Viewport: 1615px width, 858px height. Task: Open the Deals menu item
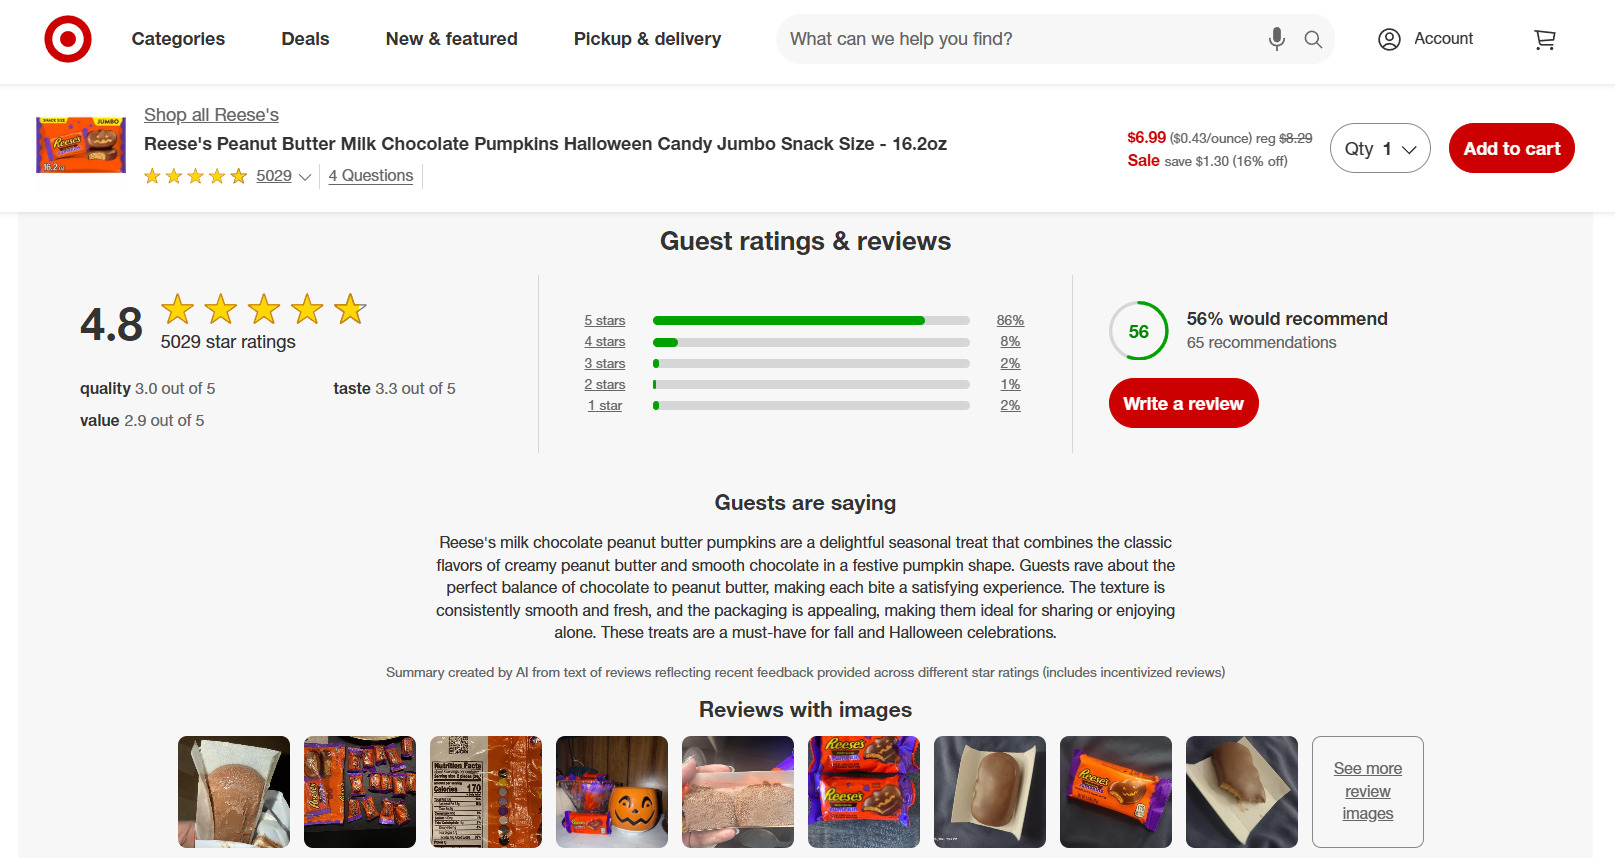[x=305, y=39]
